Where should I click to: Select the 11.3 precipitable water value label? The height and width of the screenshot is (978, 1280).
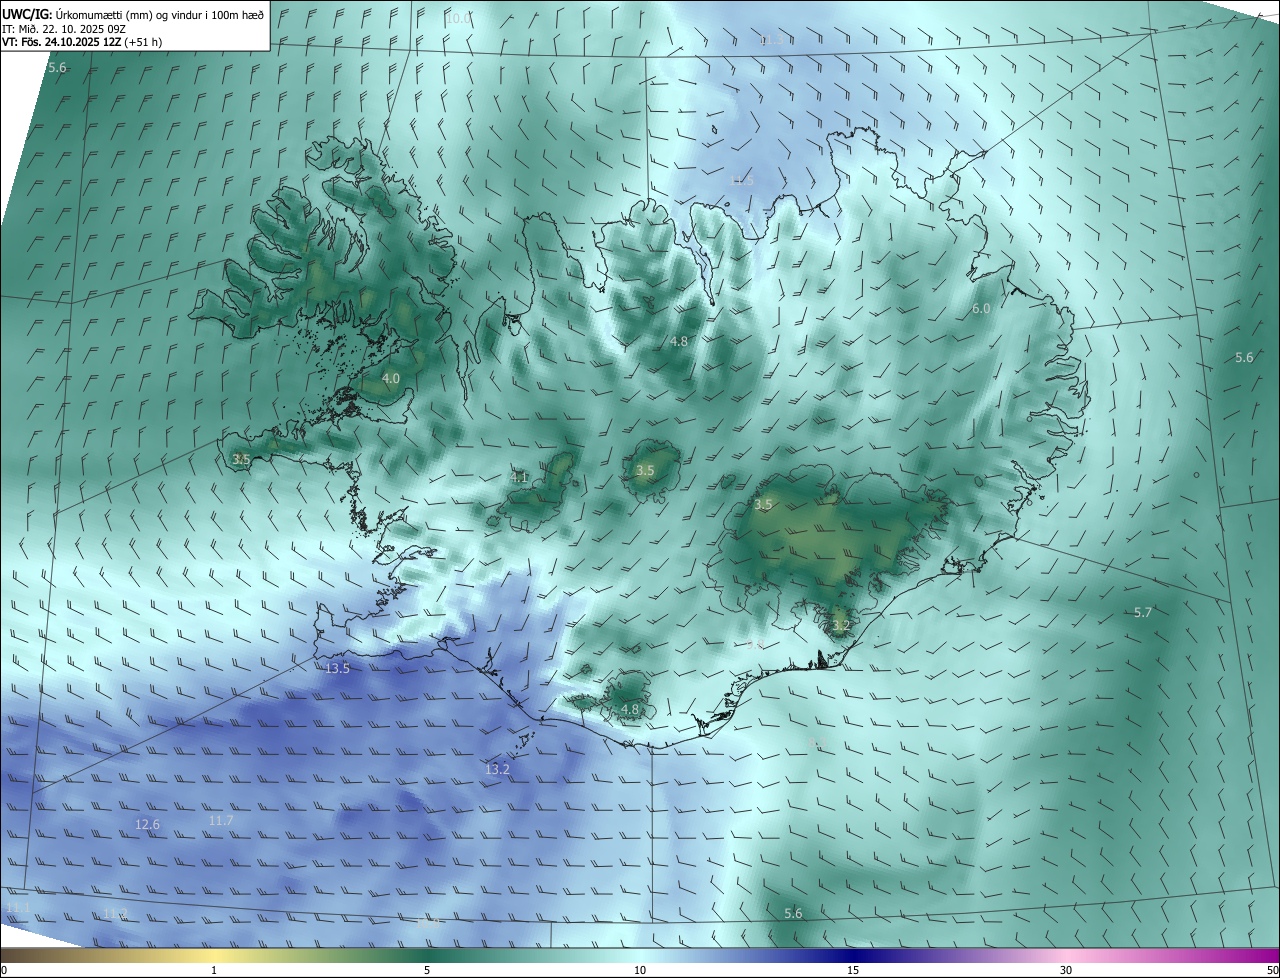771,40
